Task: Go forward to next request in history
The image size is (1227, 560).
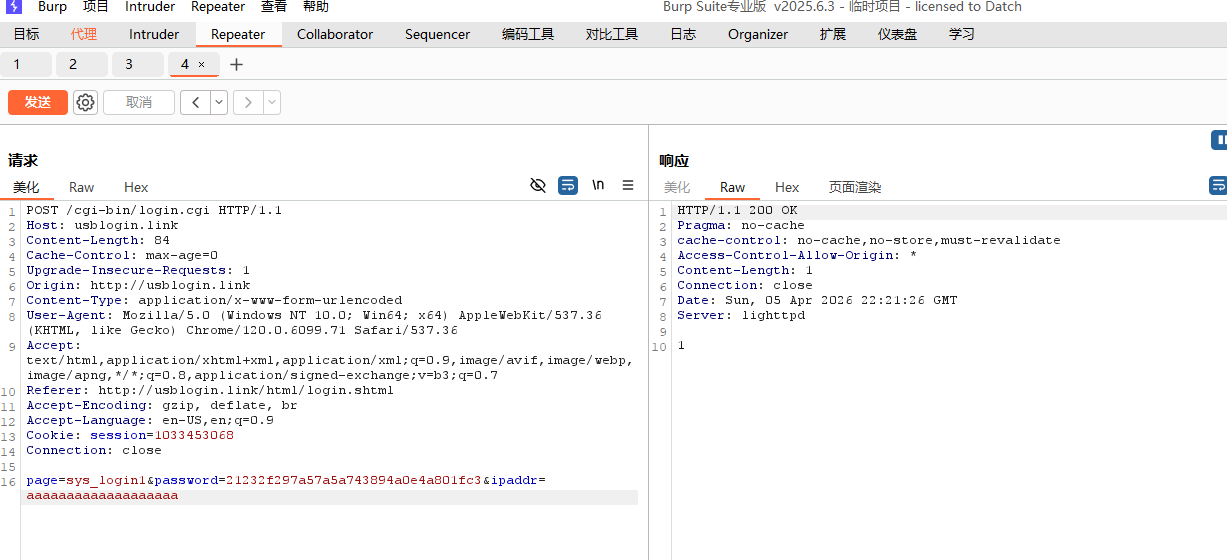Action: pyautogui.click(x=248, y=102)
